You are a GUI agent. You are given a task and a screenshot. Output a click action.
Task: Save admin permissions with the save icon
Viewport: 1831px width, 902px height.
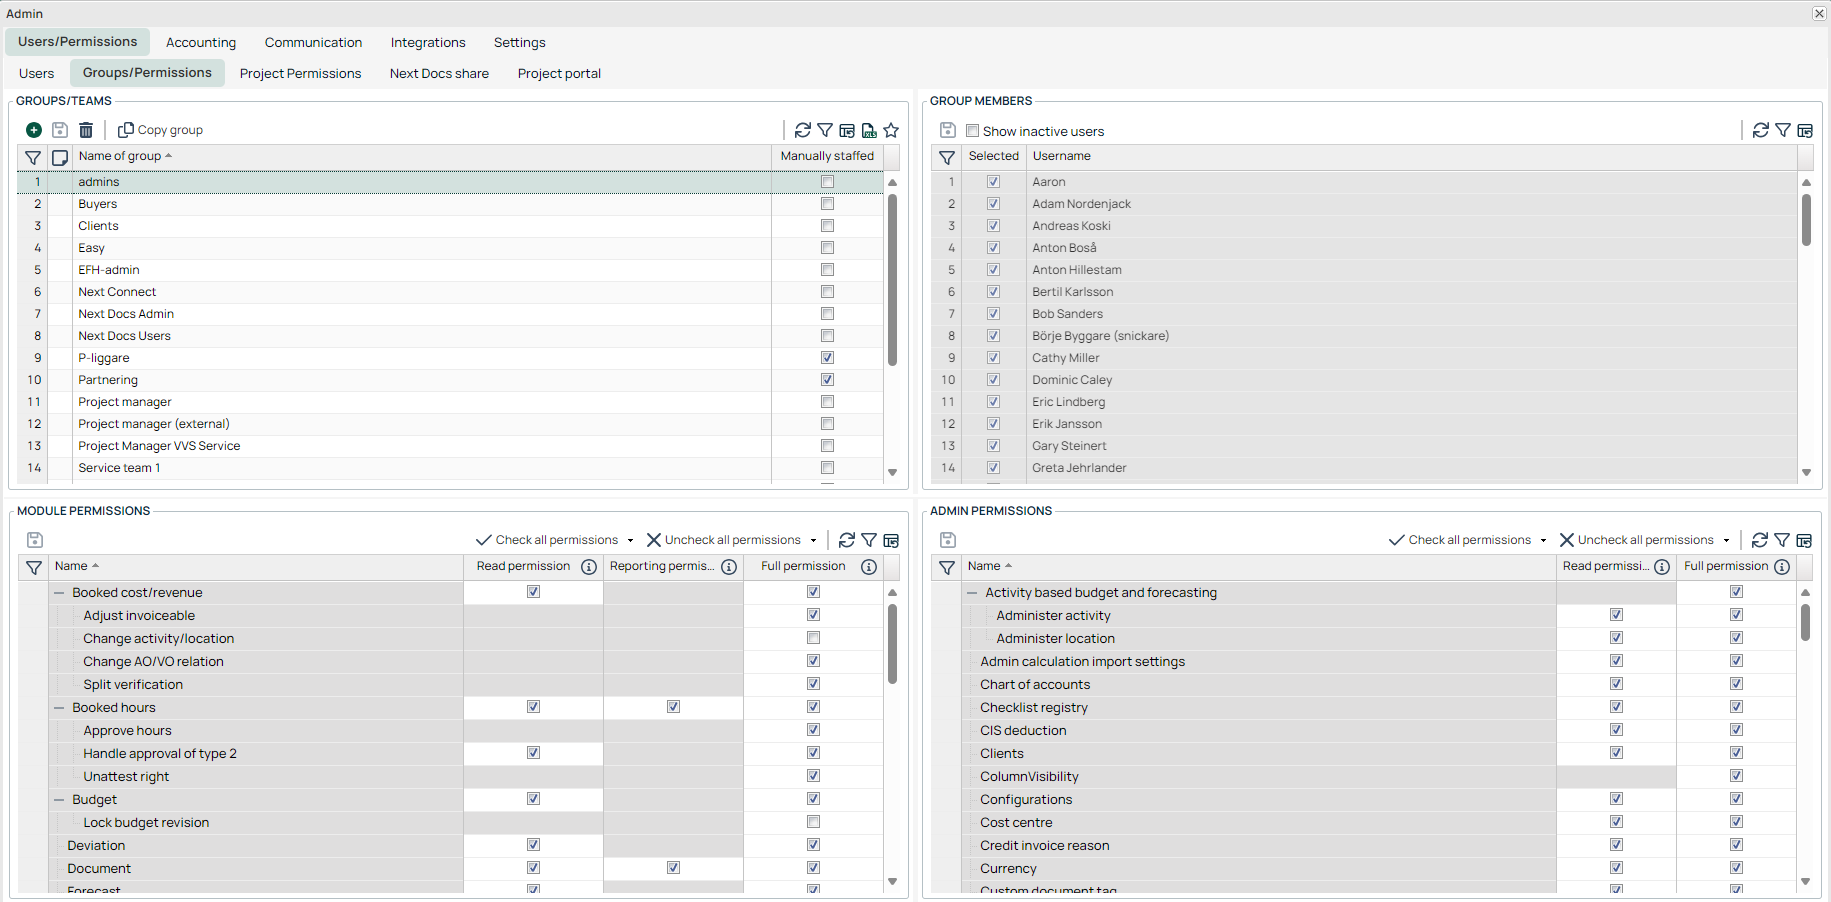click(948, 540)
